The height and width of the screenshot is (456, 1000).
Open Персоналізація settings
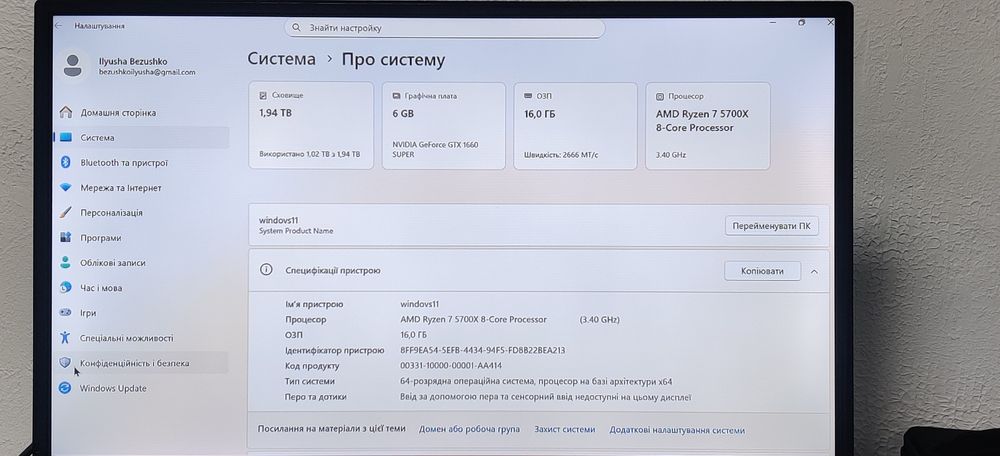111,213
